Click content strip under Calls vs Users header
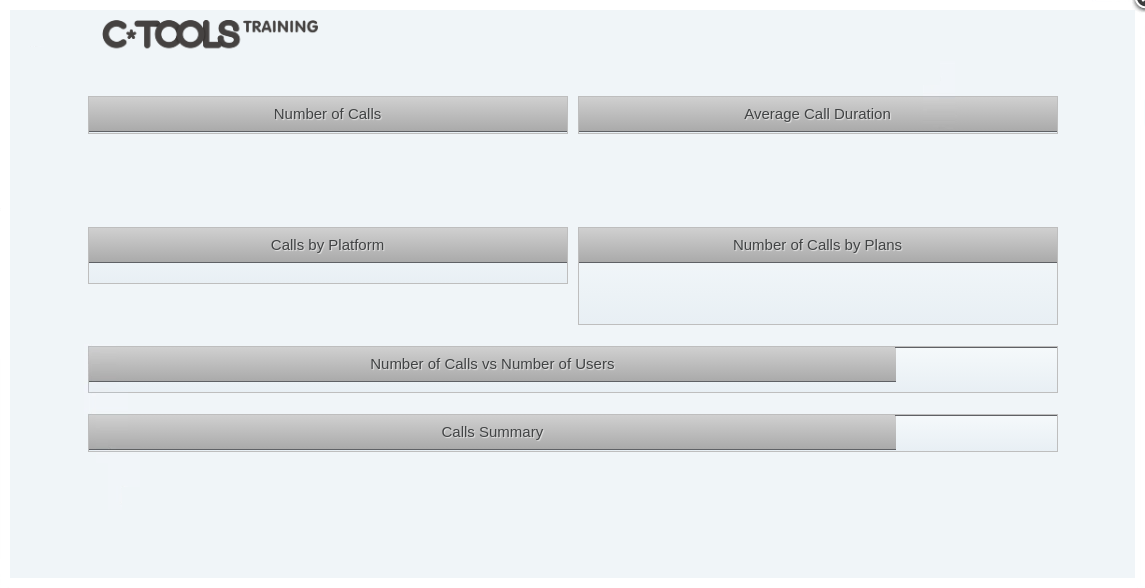 pos(491,387)
